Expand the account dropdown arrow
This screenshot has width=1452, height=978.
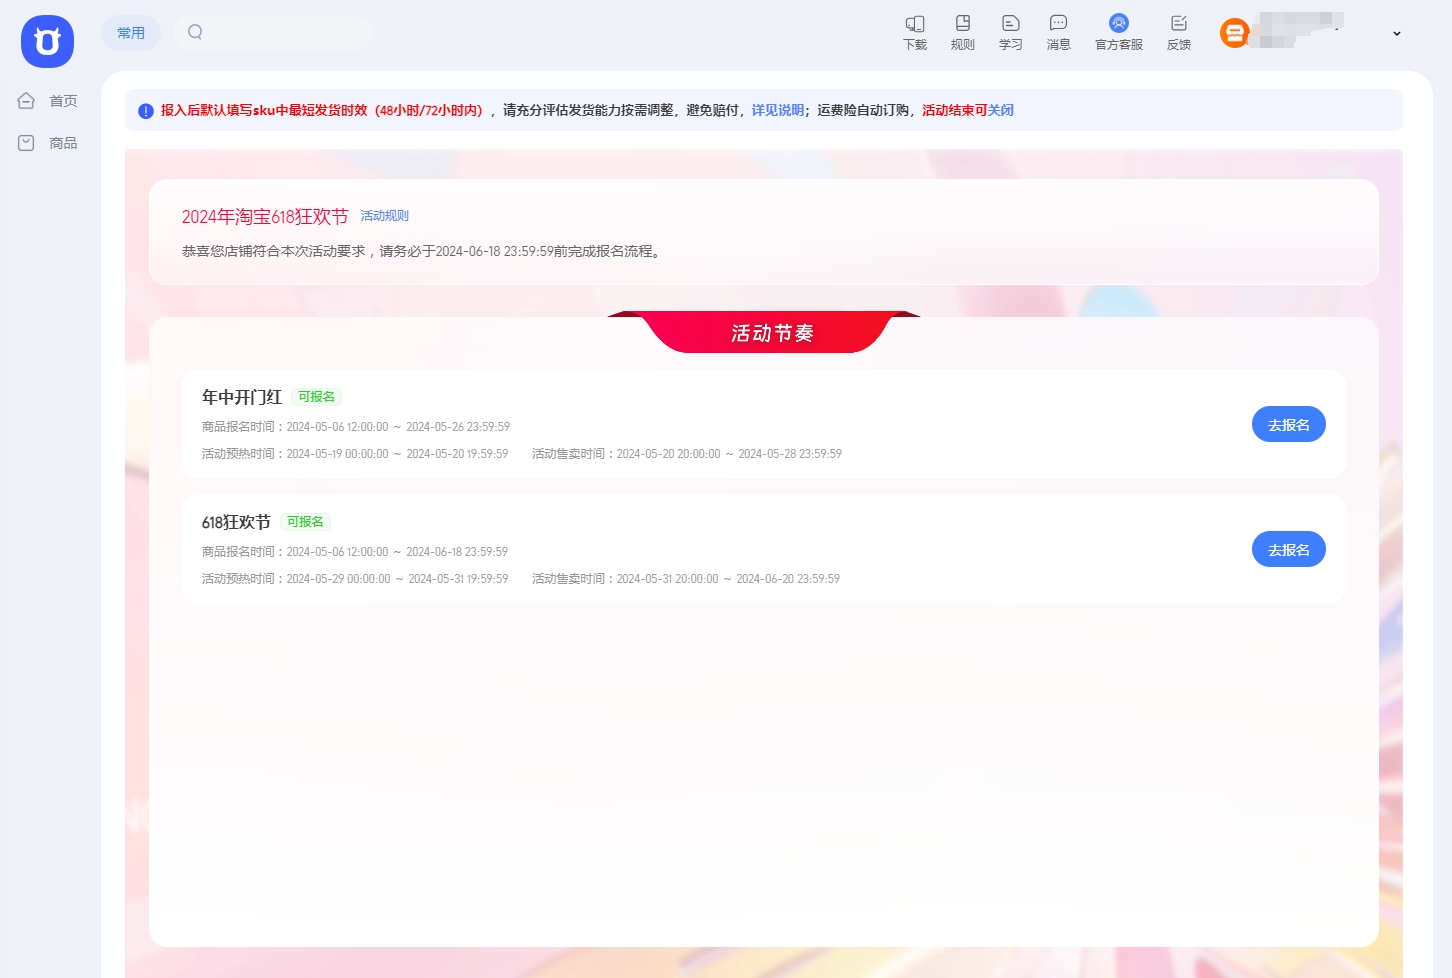(1396, 34)
